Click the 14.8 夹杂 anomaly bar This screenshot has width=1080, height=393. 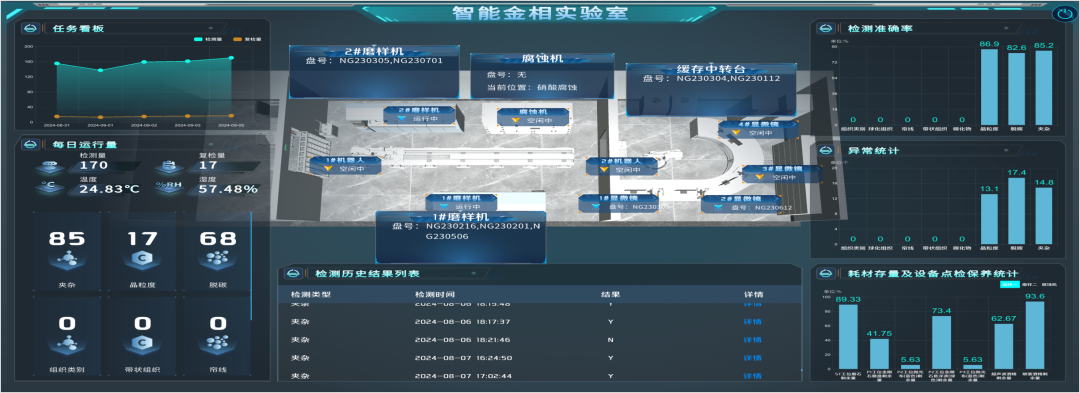click(1043, 216)
